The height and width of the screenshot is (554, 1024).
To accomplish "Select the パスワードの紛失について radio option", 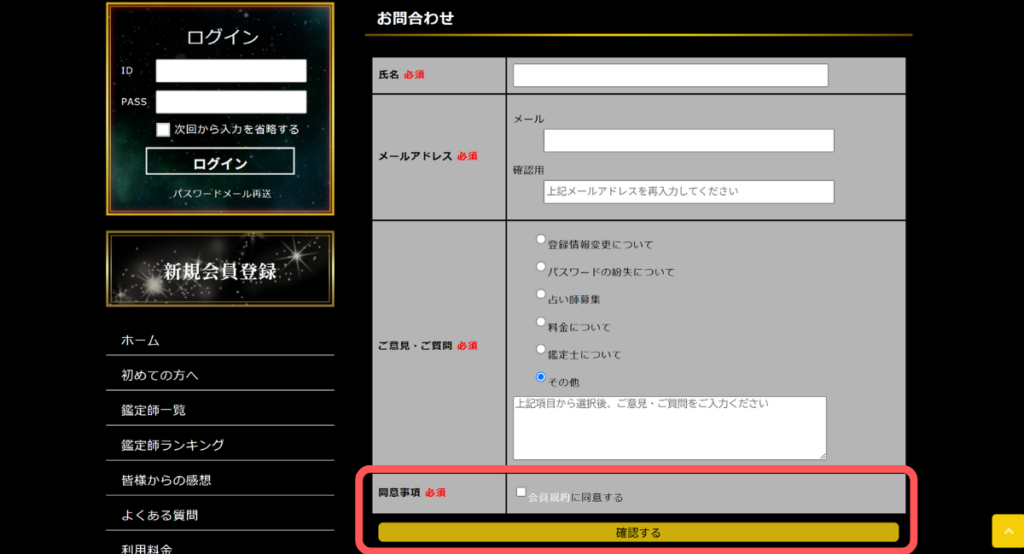I will click(541, 267).
